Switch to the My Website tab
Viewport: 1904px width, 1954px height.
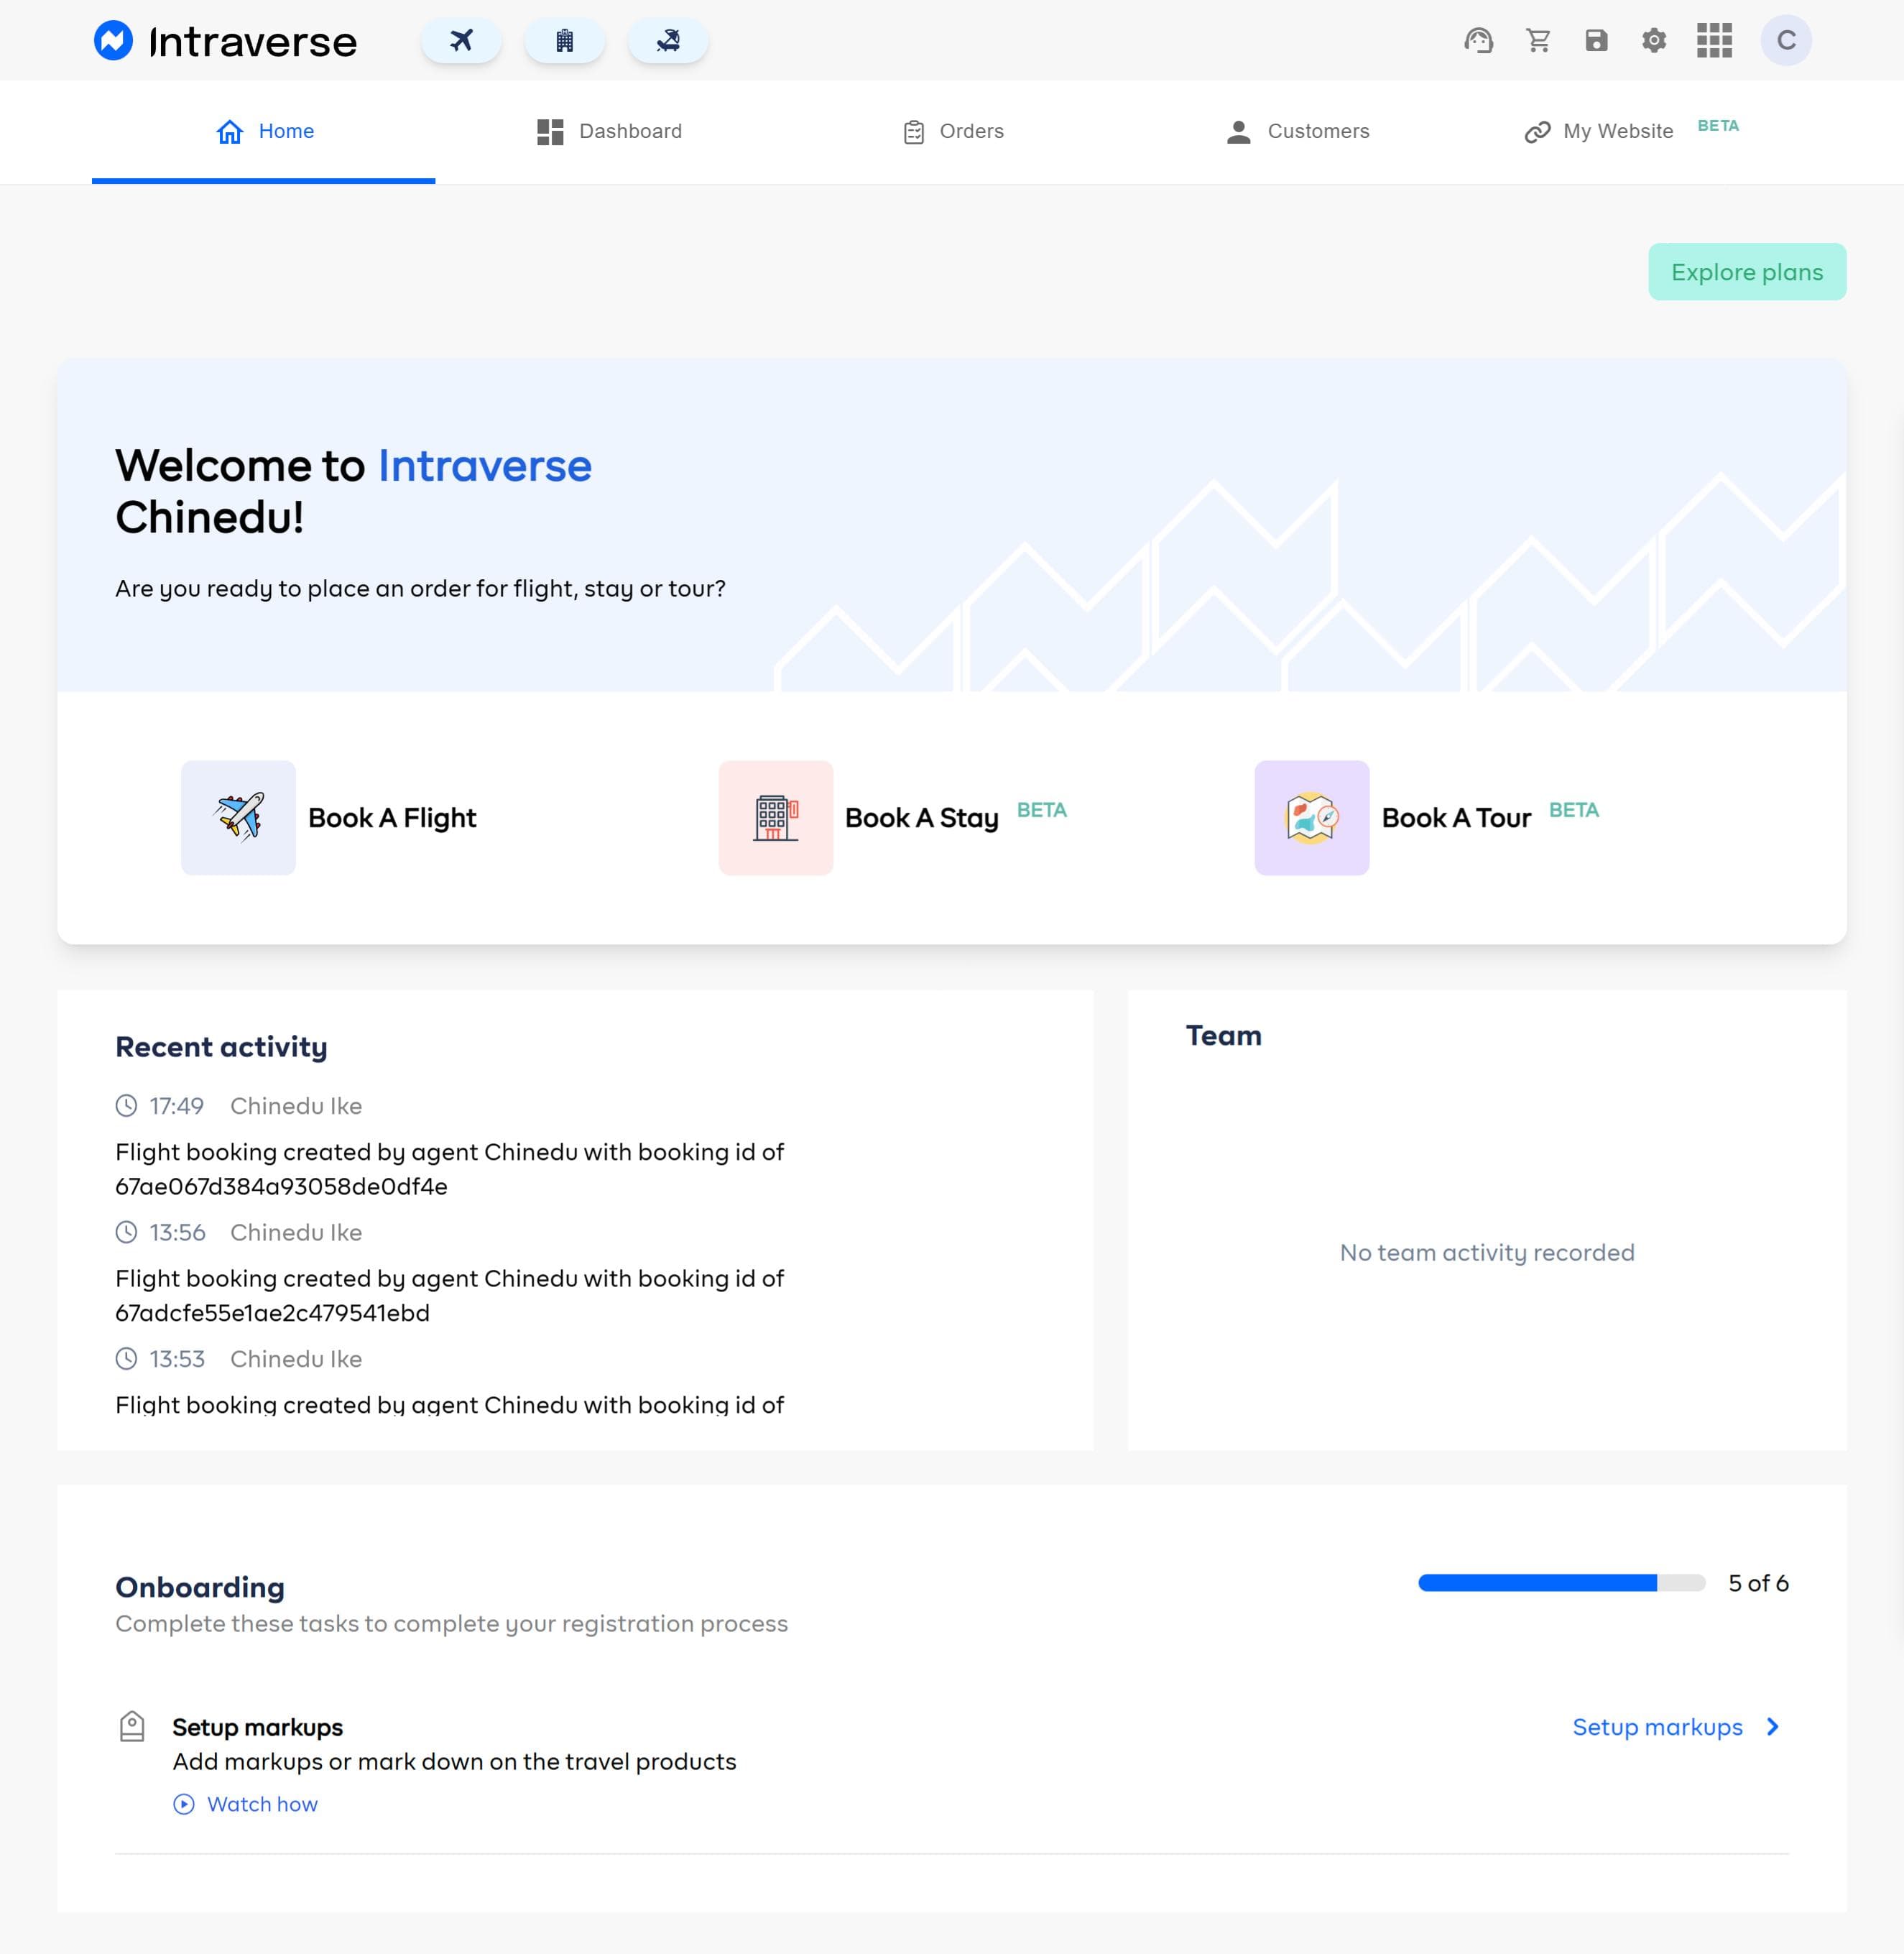coord(1631,132)
